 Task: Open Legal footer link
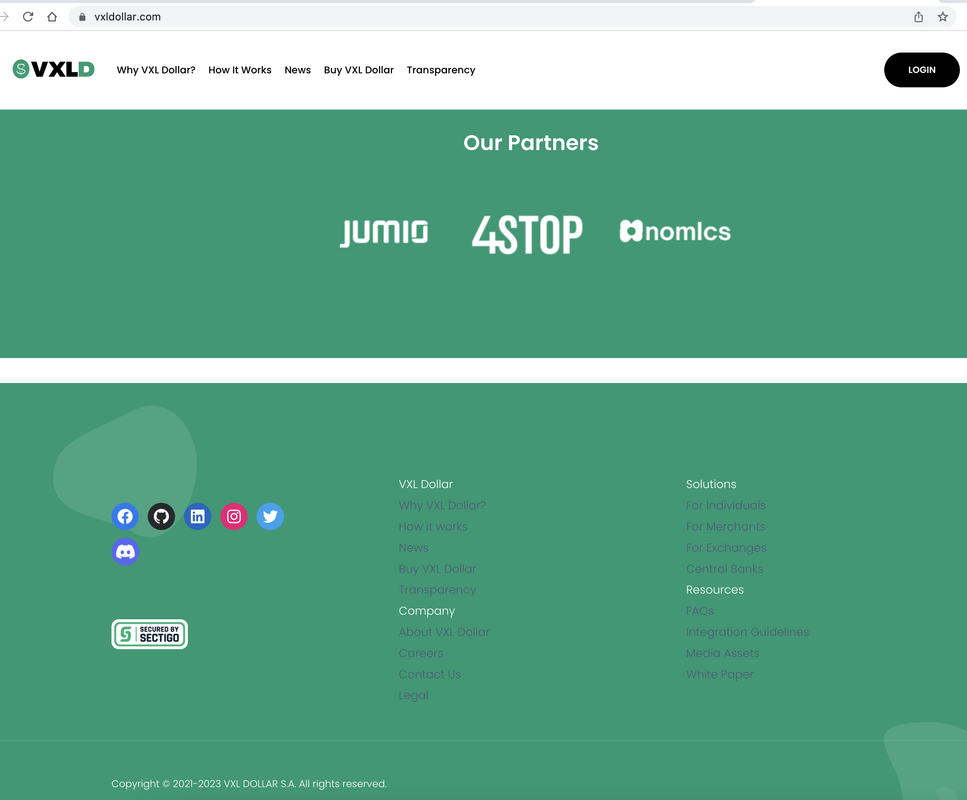[413, 695]
